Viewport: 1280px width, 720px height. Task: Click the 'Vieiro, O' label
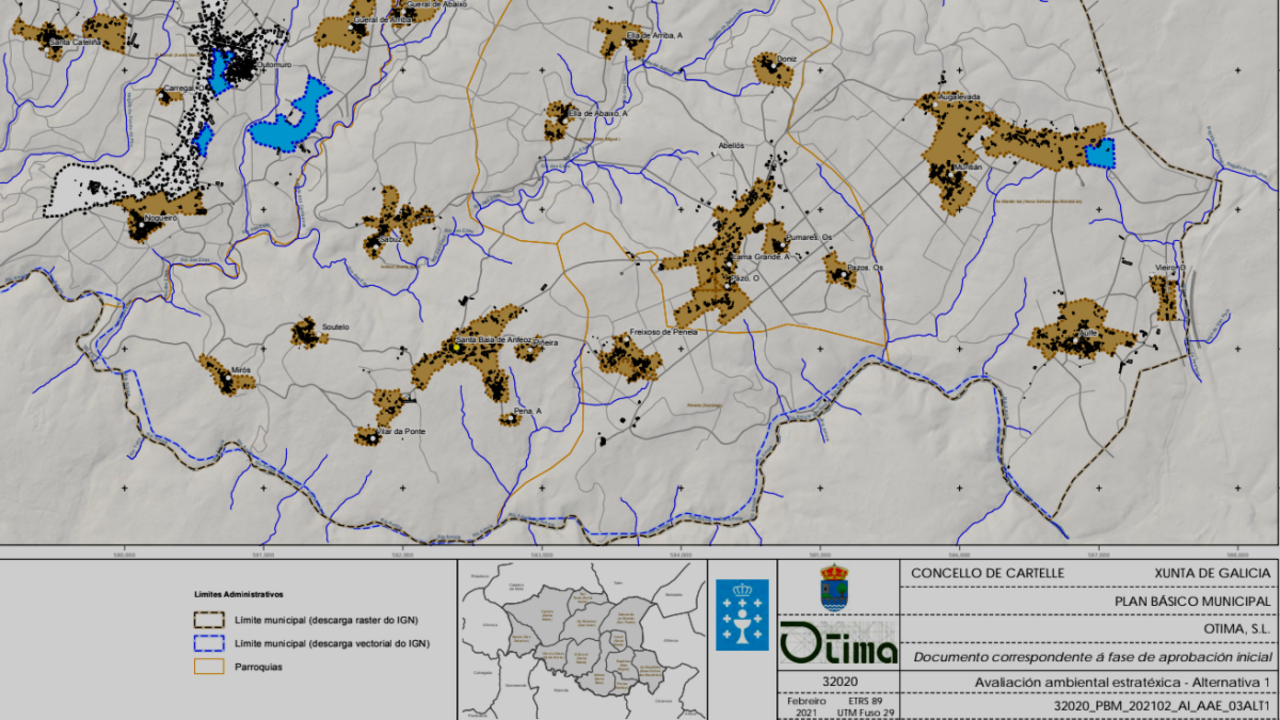[1170, 268]
